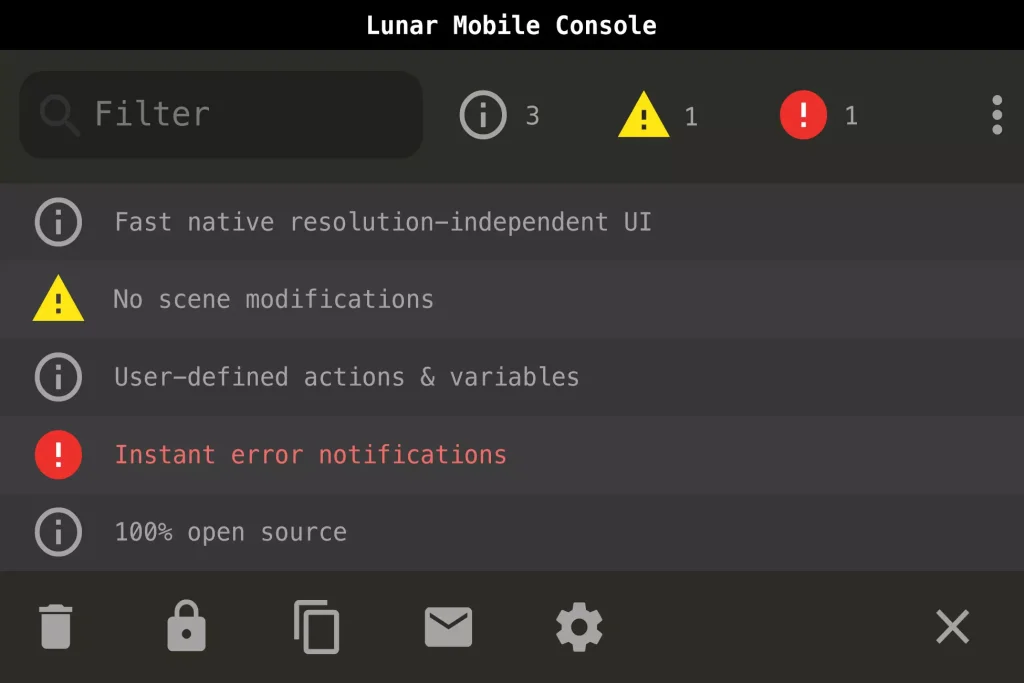
Task: Click the info icon beside 100% open source
Action: click(58, 532)
